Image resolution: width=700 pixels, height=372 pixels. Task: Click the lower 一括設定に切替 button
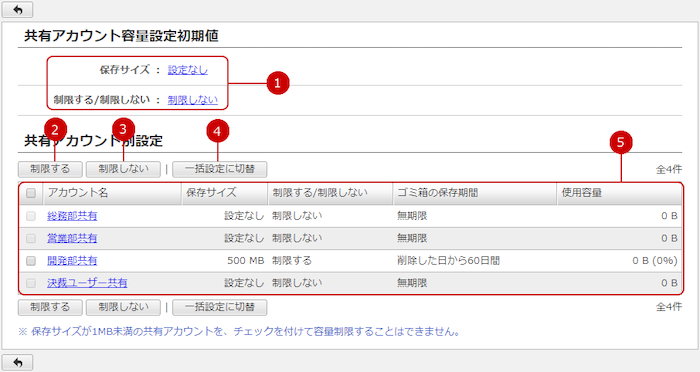tap(220, 307)
